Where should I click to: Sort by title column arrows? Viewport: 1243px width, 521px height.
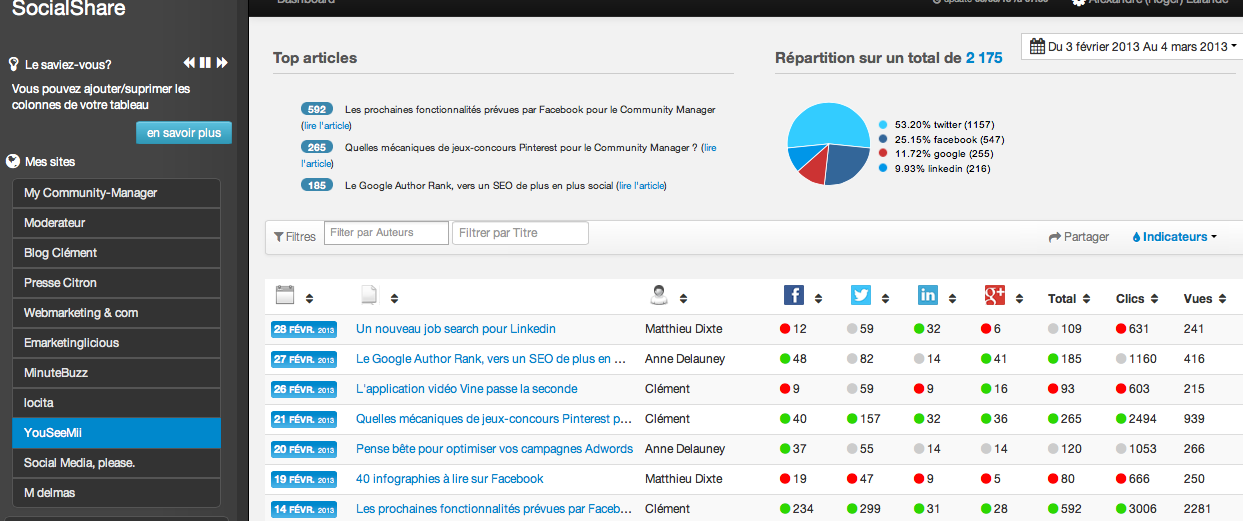point(394,298)
